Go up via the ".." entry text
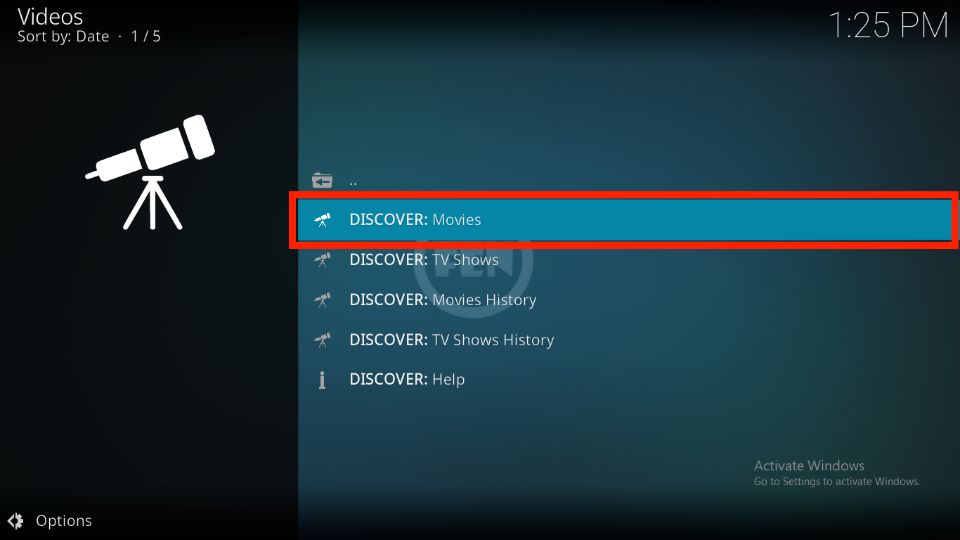This screenshot has height=540, width=960. [353, 182]
